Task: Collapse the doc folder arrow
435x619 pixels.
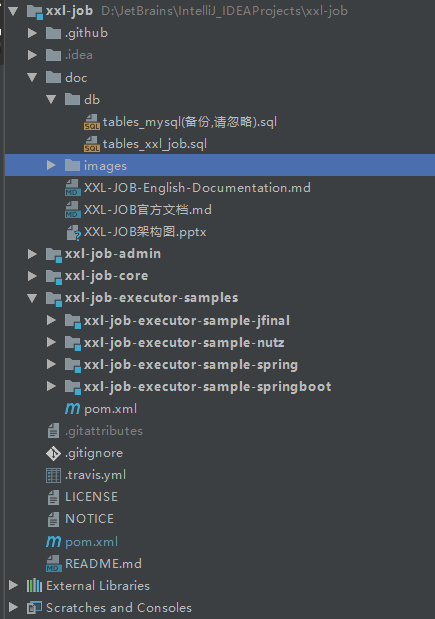Action: point(32,77)
